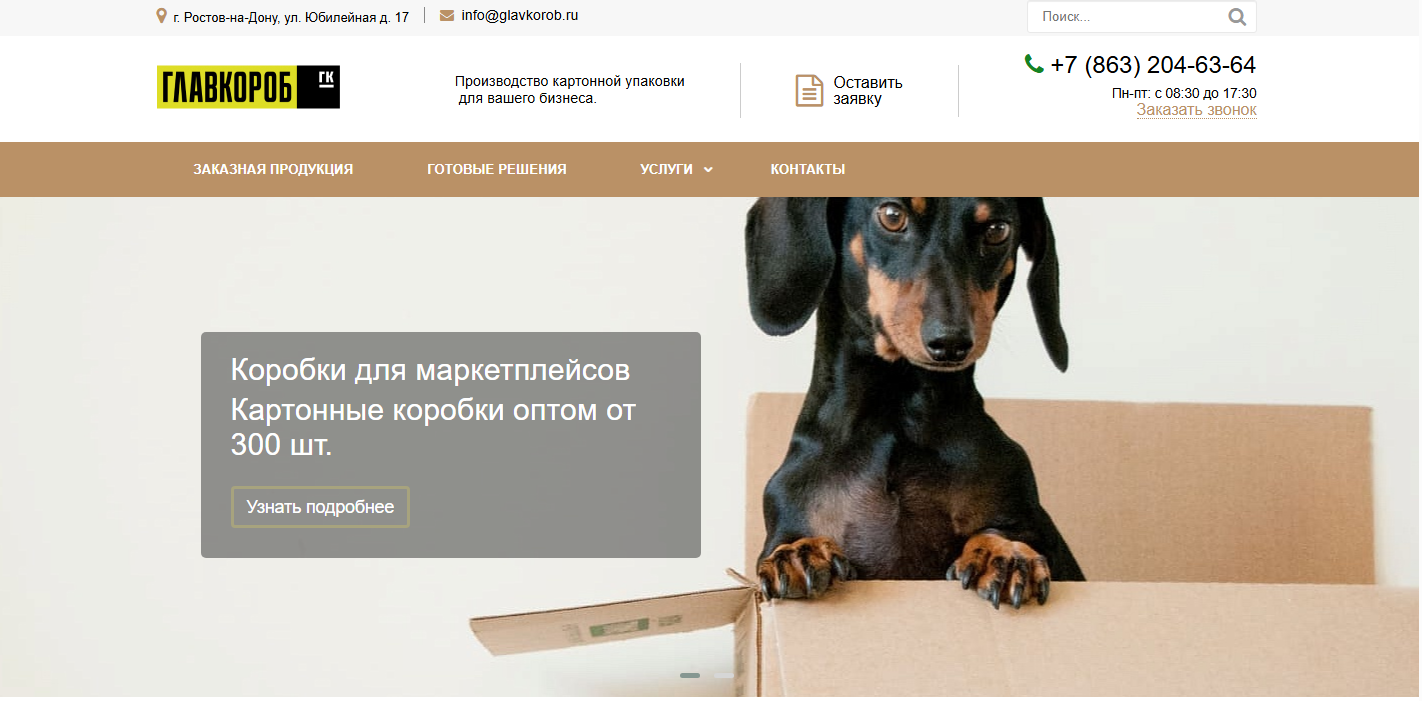Expand the Услуги dropdown chevron
This screenshot has height=701, width=1422.
(708, 170)
